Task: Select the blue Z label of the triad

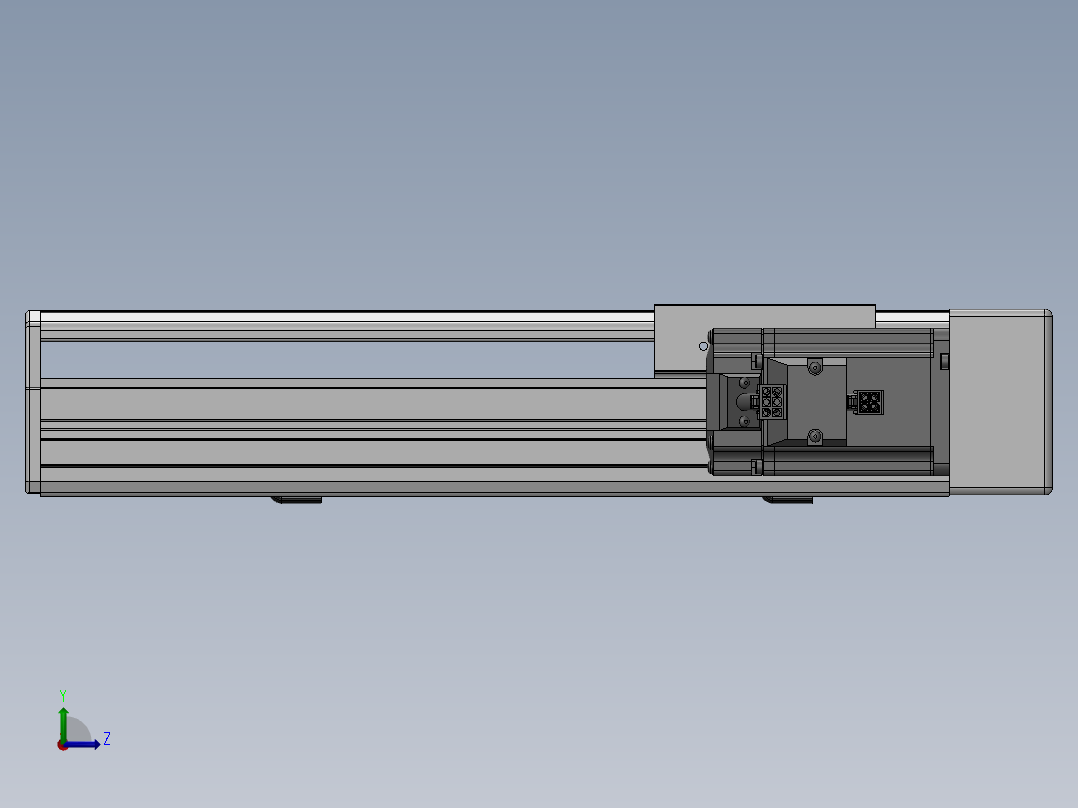Action: tap(106, 739)
